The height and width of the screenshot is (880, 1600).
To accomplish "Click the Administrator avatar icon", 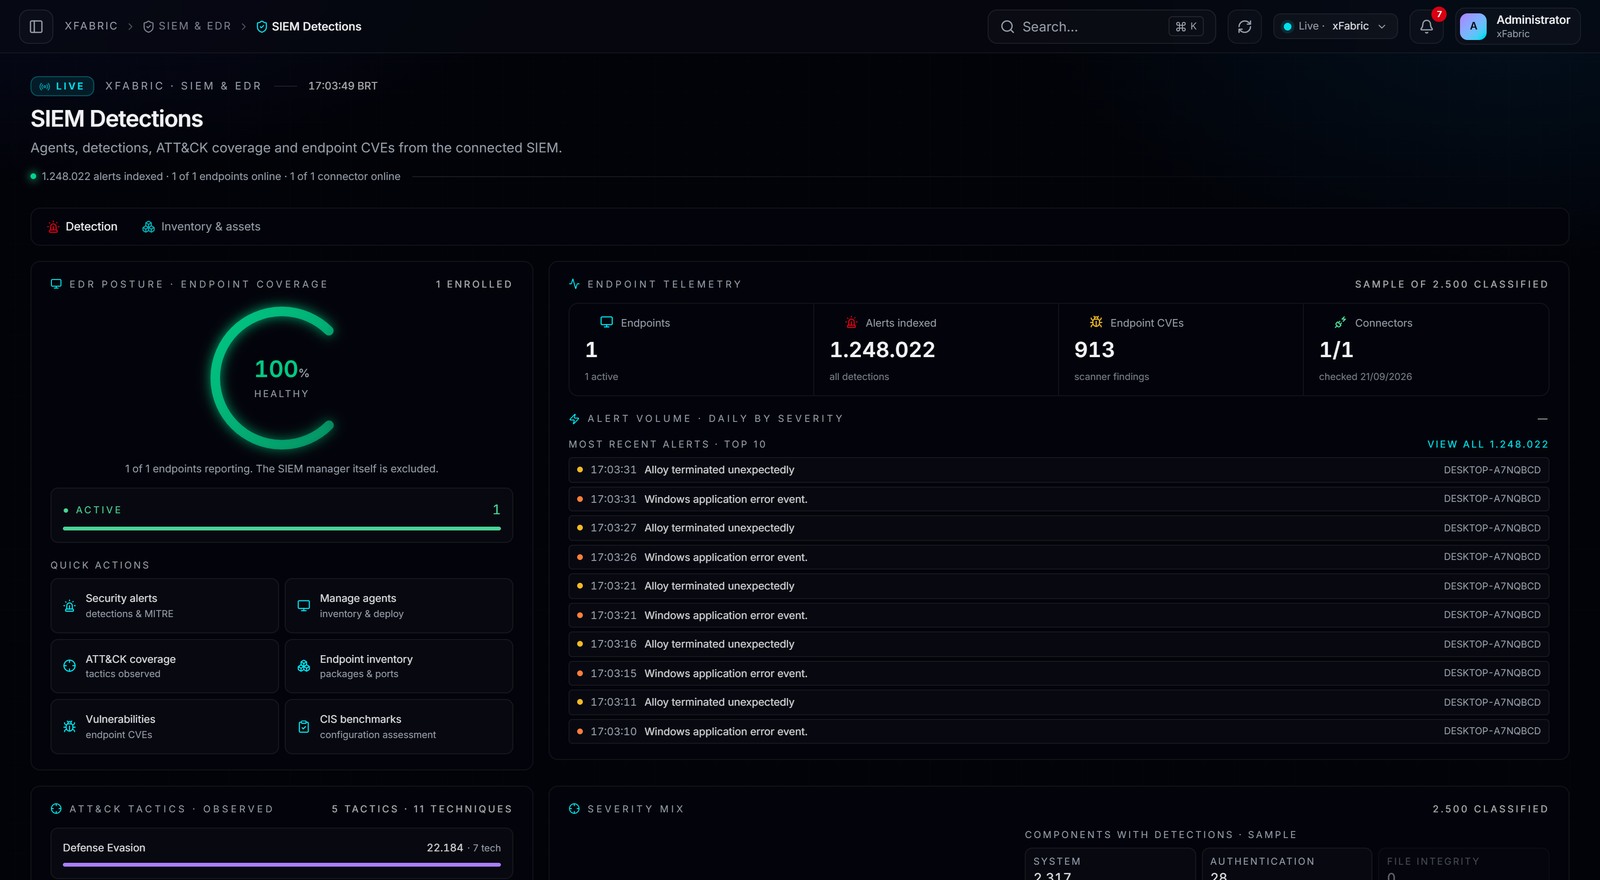I will point(1472,26).
